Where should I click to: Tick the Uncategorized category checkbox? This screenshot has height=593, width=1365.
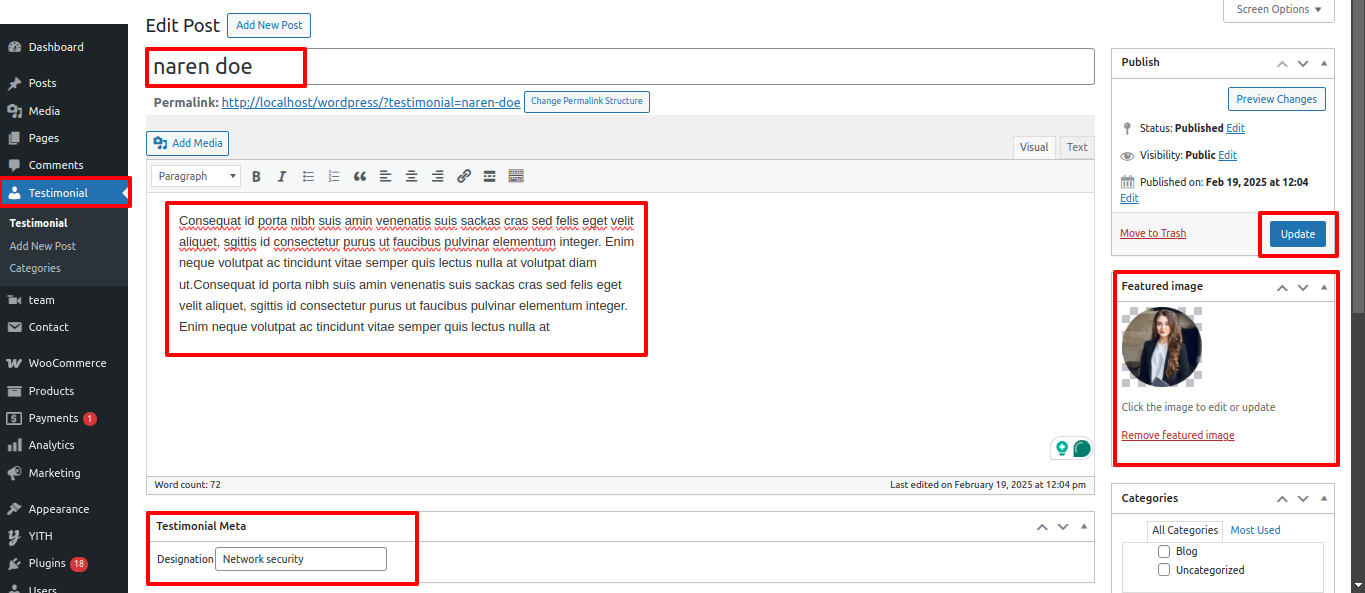1163,570
